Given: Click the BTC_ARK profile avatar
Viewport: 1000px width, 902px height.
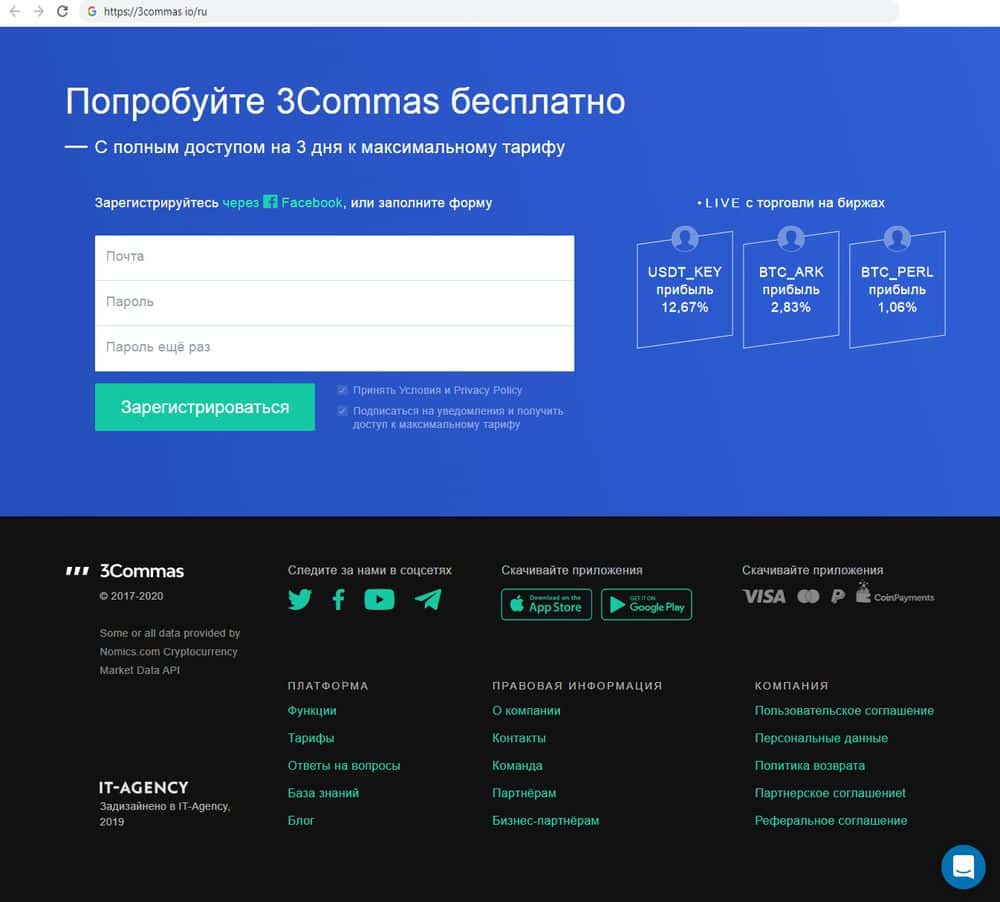Looking at the screenshot, I should point(791,239).
